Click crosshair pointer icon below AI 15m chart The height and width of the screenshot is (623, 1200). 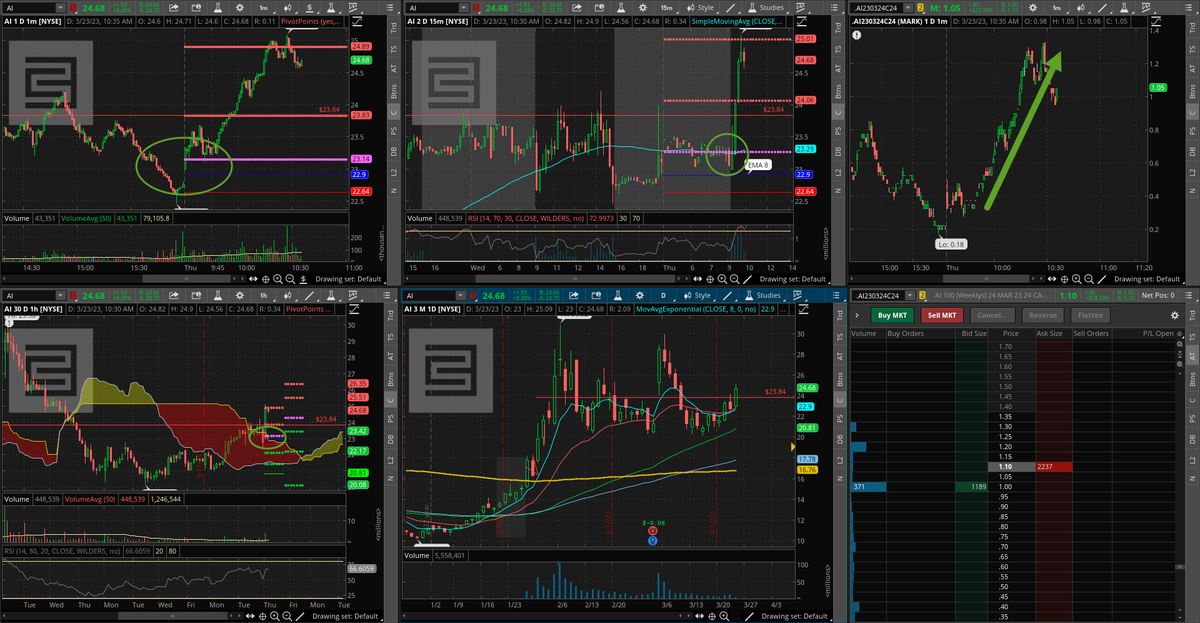[710, 279]
